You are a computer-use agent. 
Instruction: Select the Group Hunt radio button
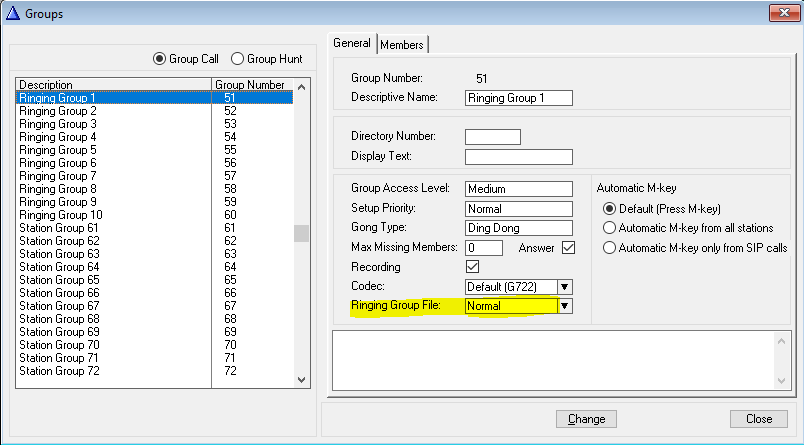tap(237, 59)
